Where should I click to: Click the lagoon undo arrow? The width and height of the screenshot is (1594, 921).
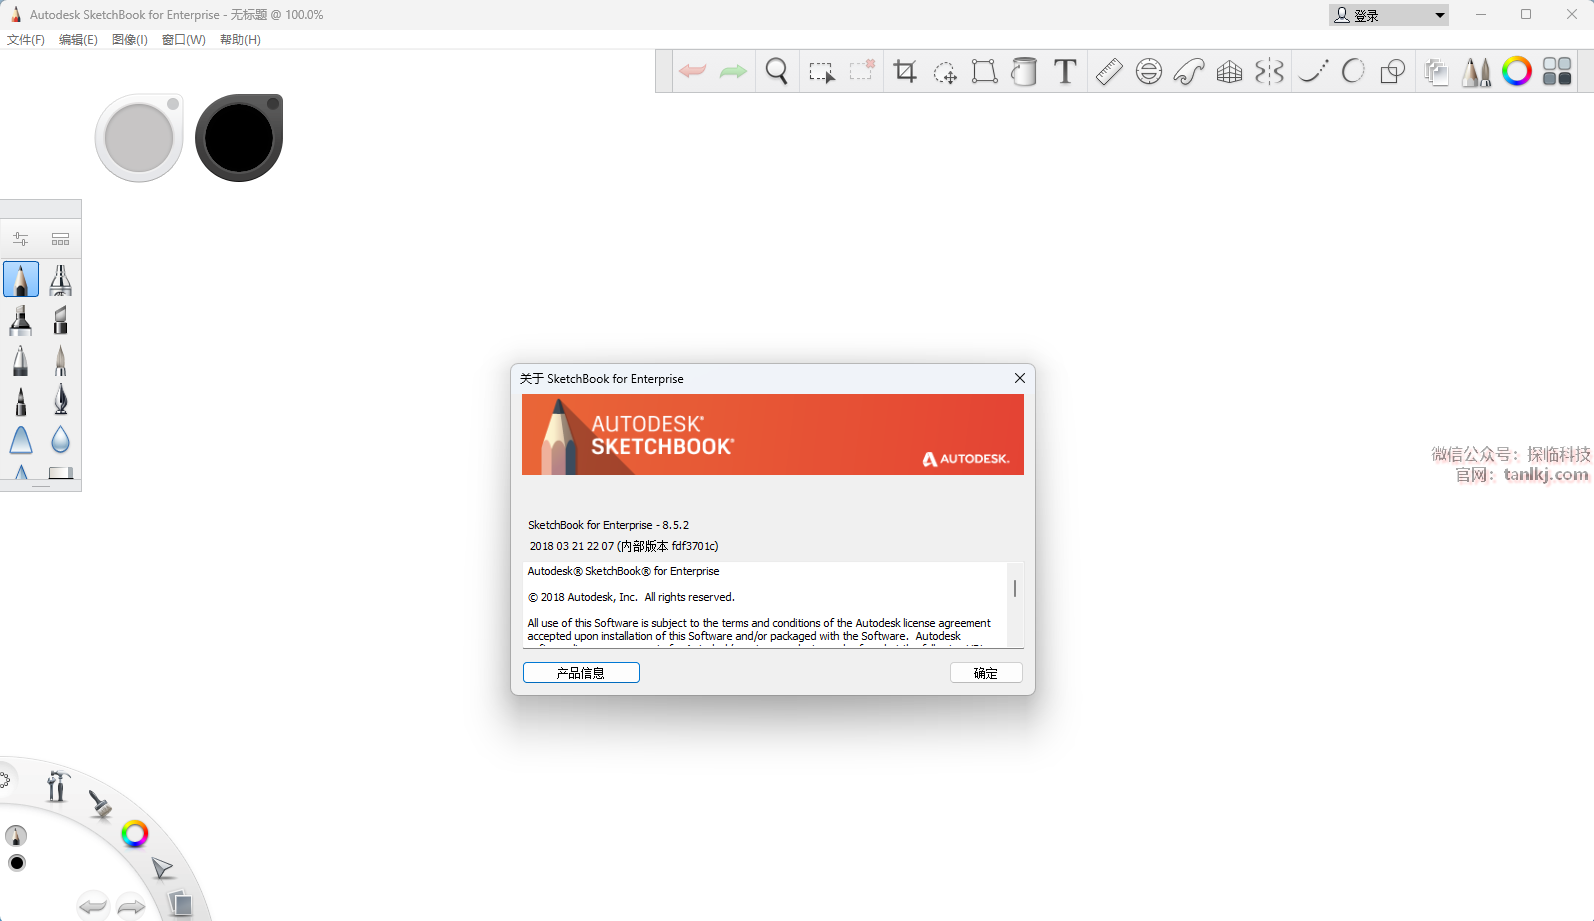[93, 907]
